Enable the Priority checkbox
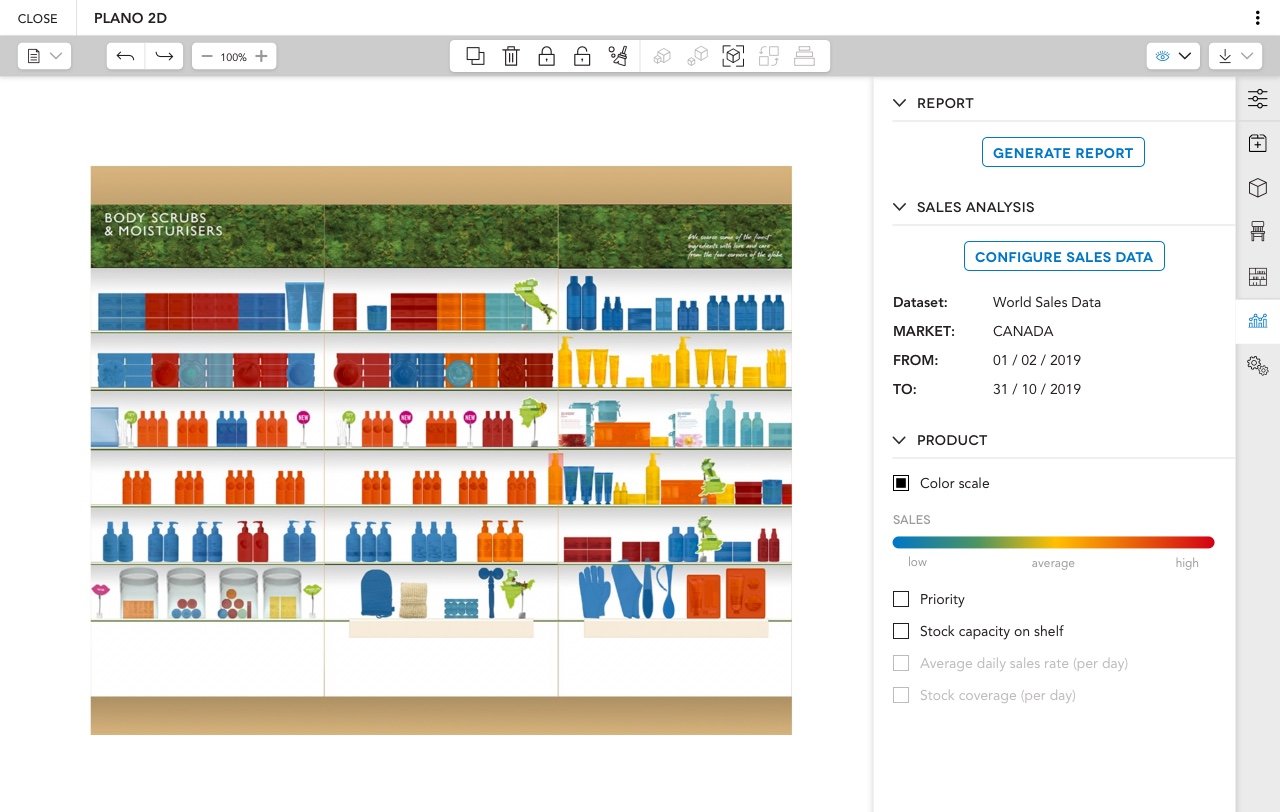The height and width of the screenshot is (812, 1280). (x=900, y=599)
